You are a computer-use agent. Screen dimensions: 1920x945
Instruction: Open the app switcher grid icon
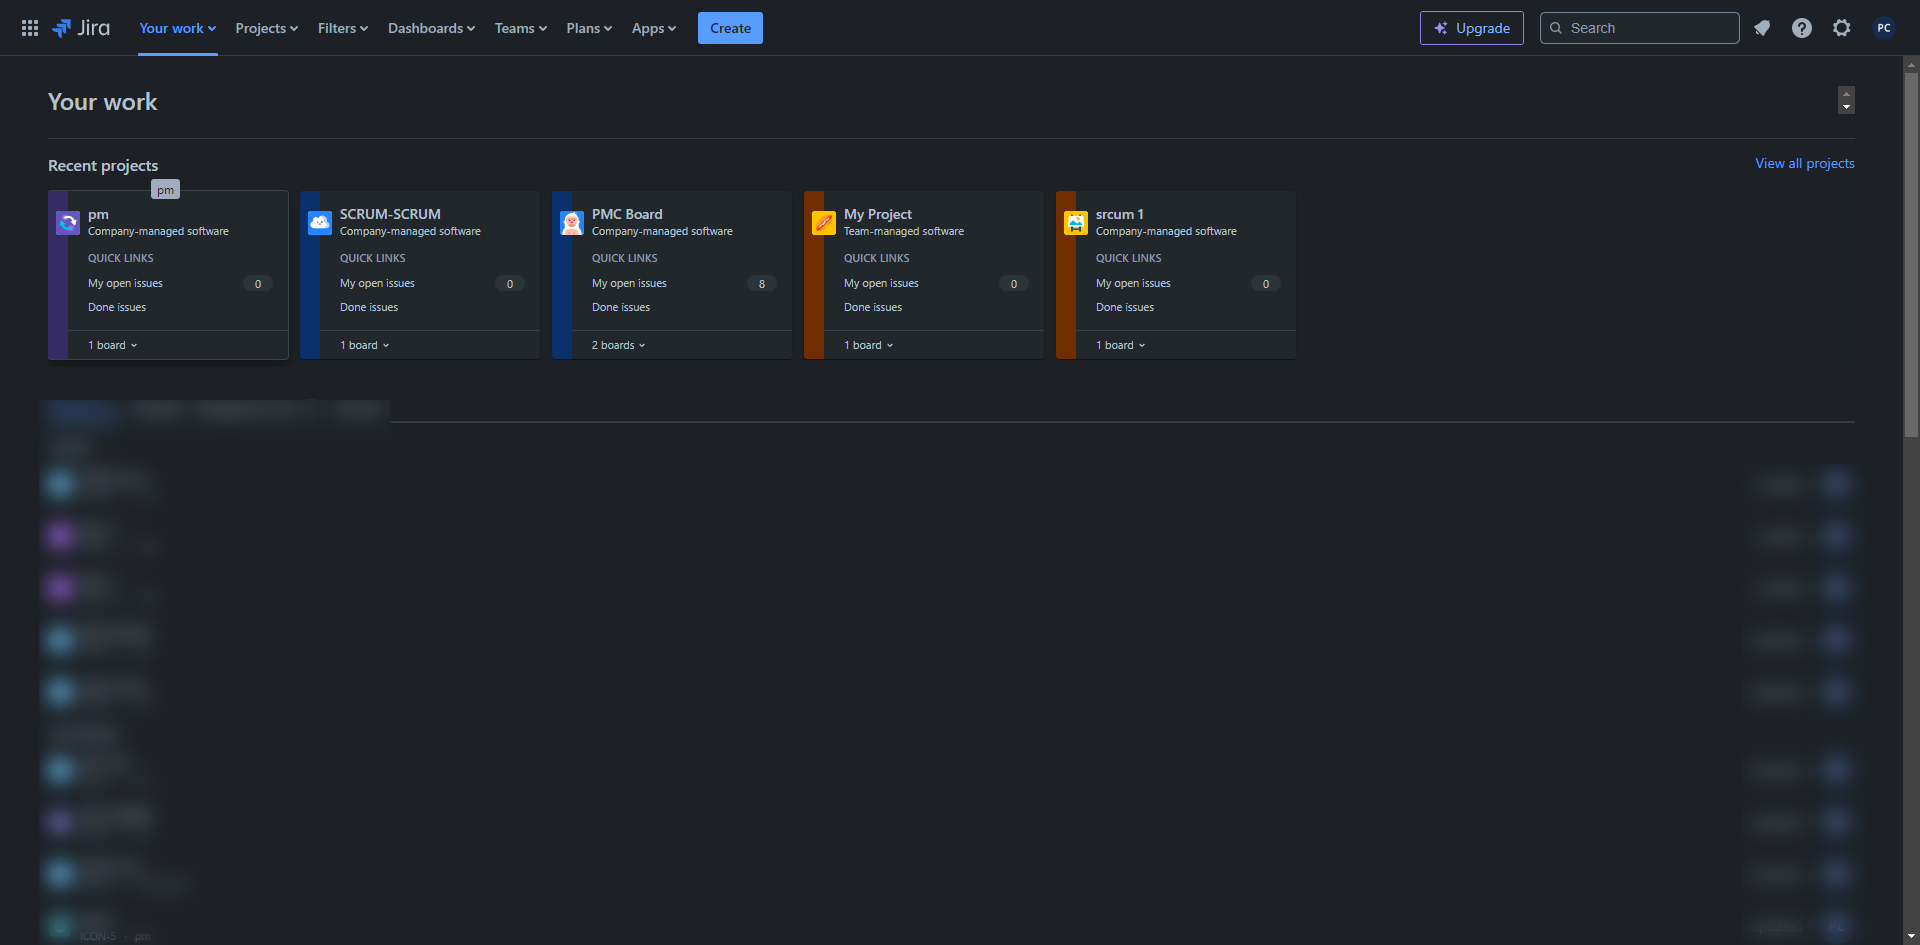30,28
